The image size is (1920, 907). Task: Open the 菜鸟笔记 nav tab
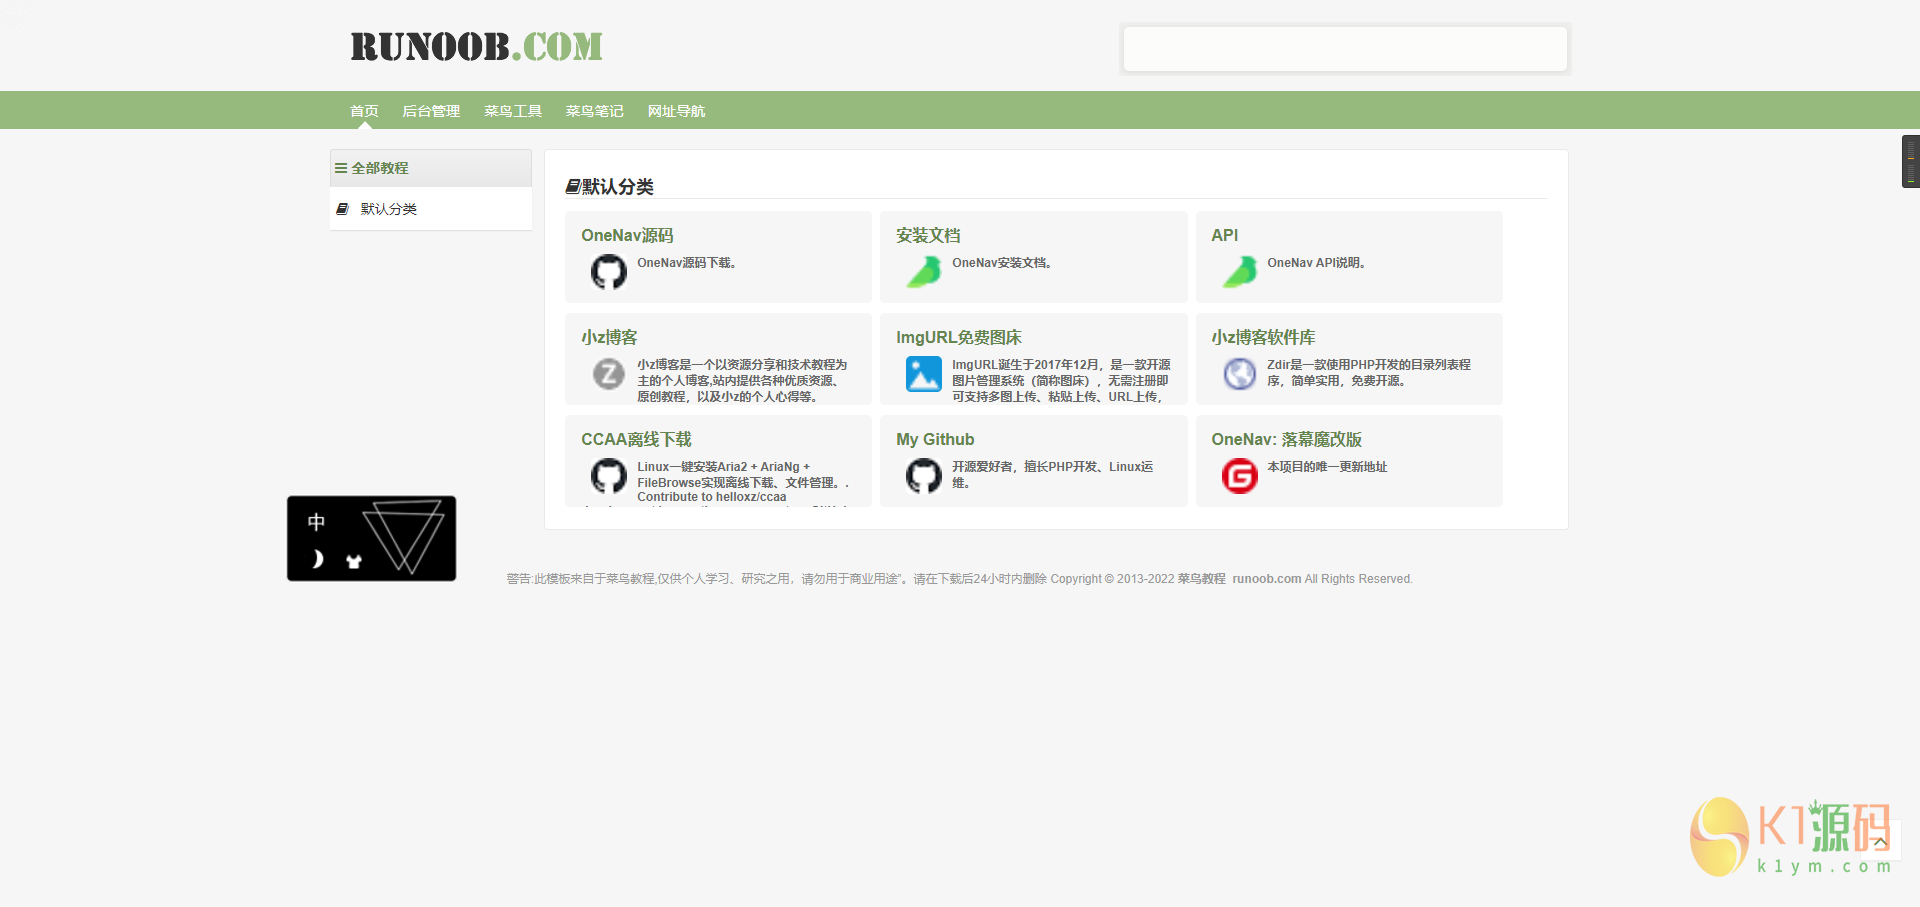click(x=595, y=111)
